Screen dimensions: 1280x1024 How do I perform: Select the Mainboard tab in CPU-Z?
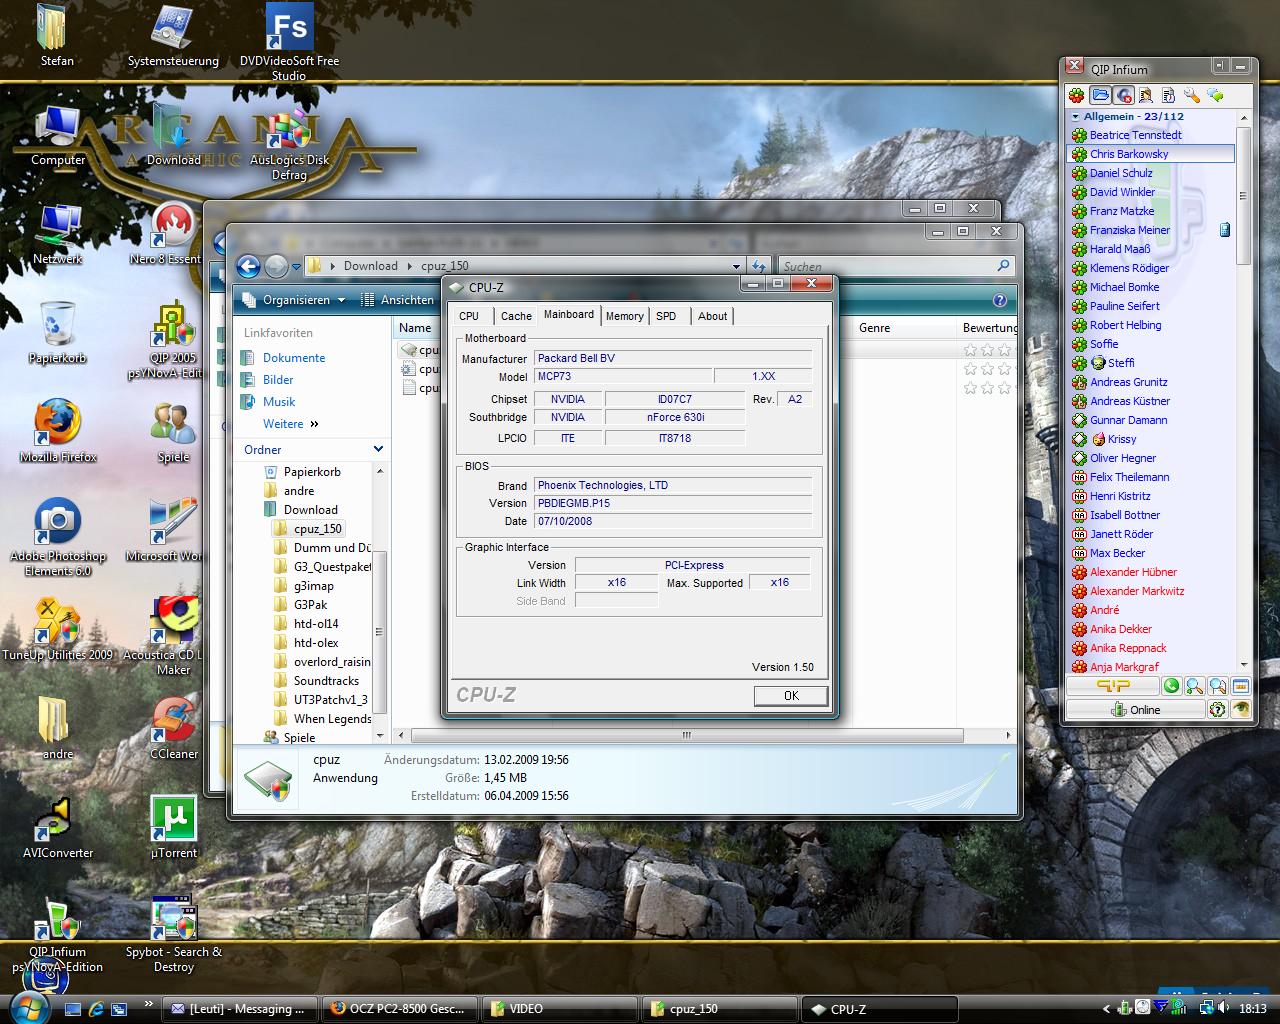point(569,314)
